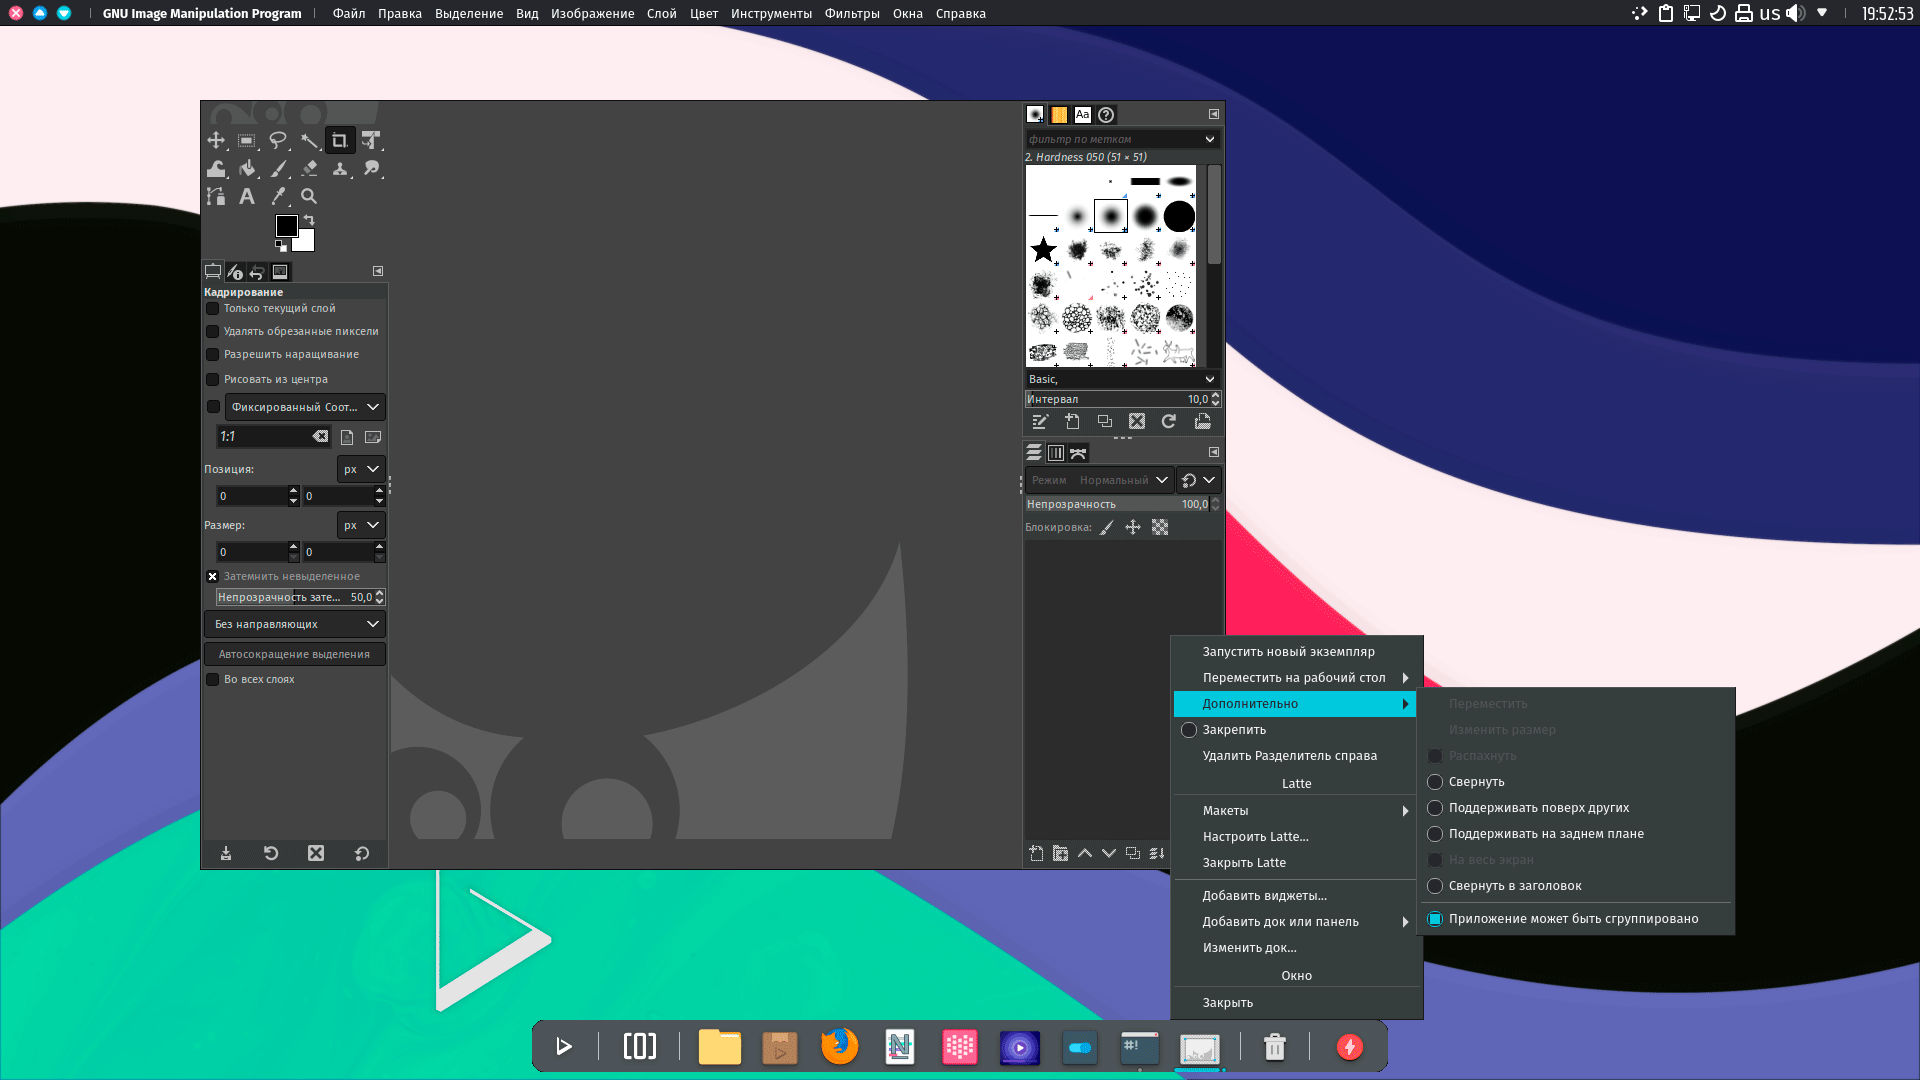1920x1080 pixels.
Task: Uncheck 'Затемнить невыделенное' option
Action: click(x=213, y=576)
